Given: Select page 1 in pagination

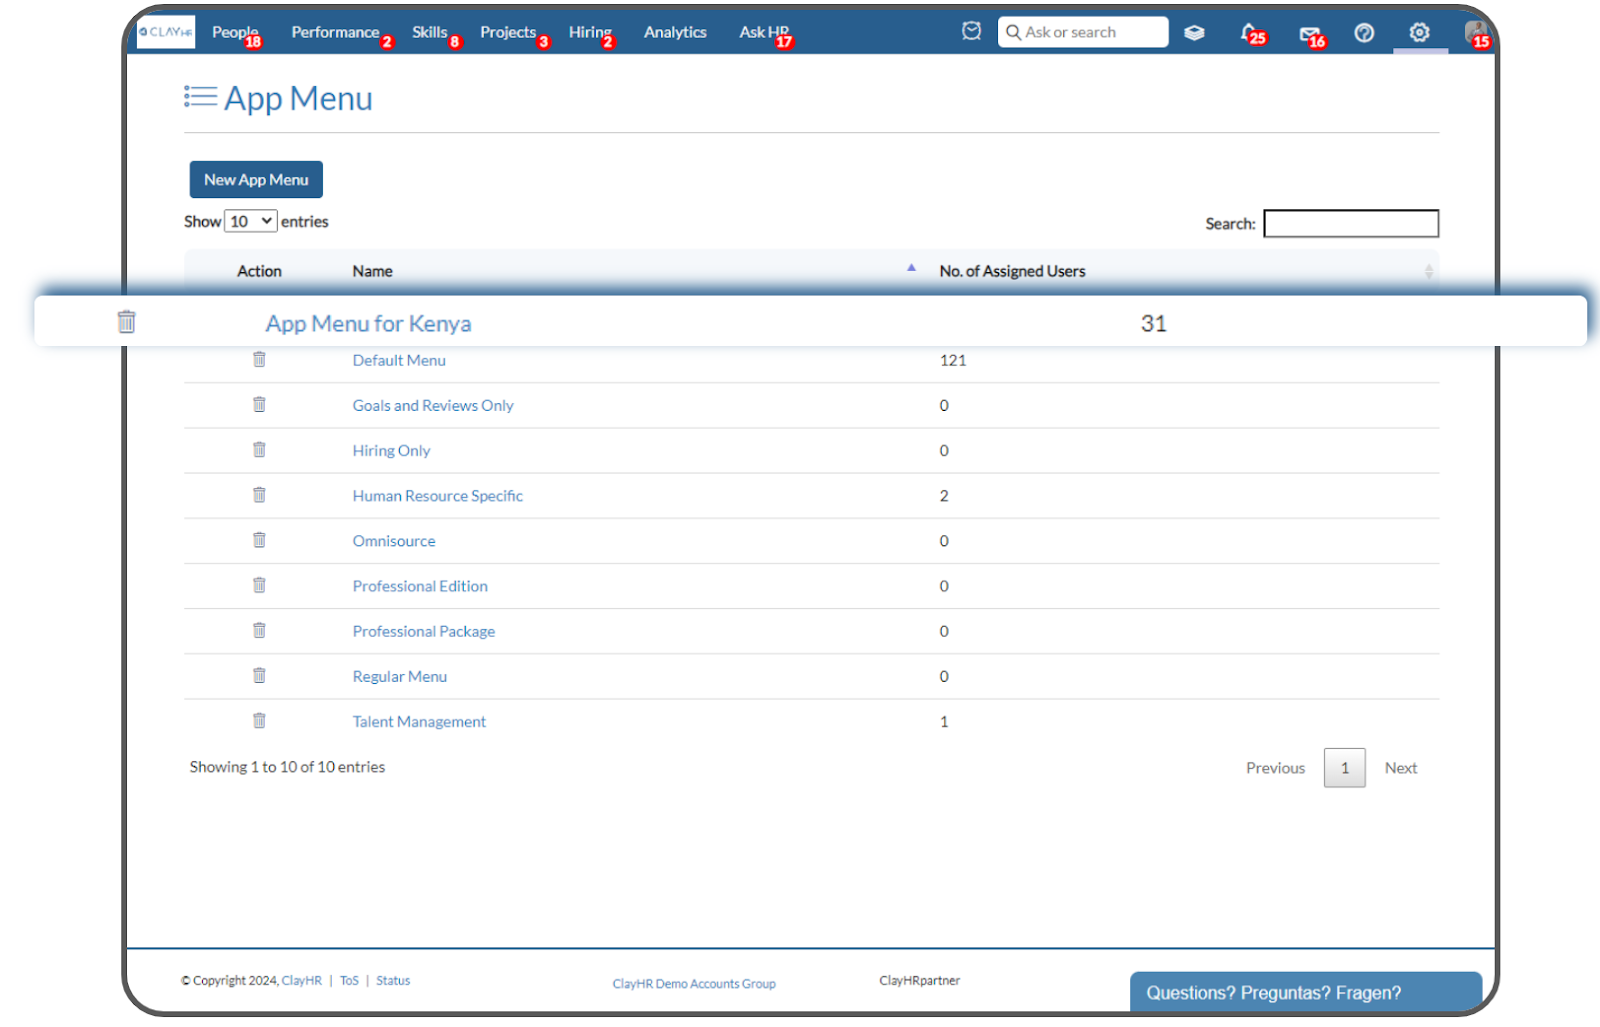Looking at the screenshot, I should [1345, 768].
